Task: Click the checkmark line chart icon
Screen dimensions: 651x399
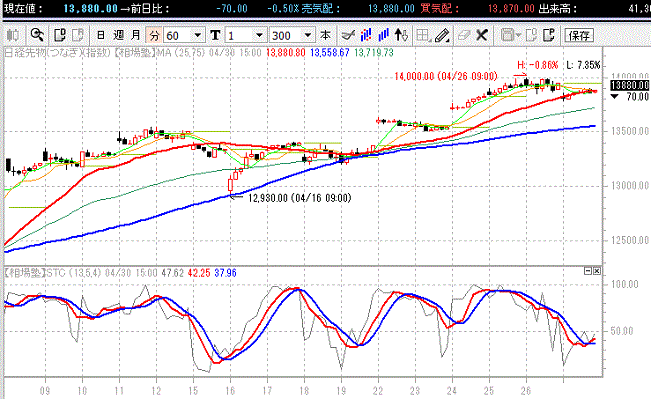Action: click(348, 35)
